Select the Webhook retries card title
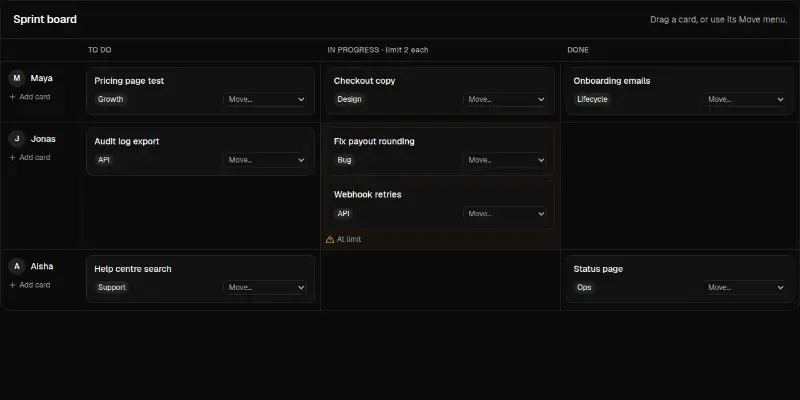The height and width of the screenshot is (400, 800). click(x=367, y=195)
